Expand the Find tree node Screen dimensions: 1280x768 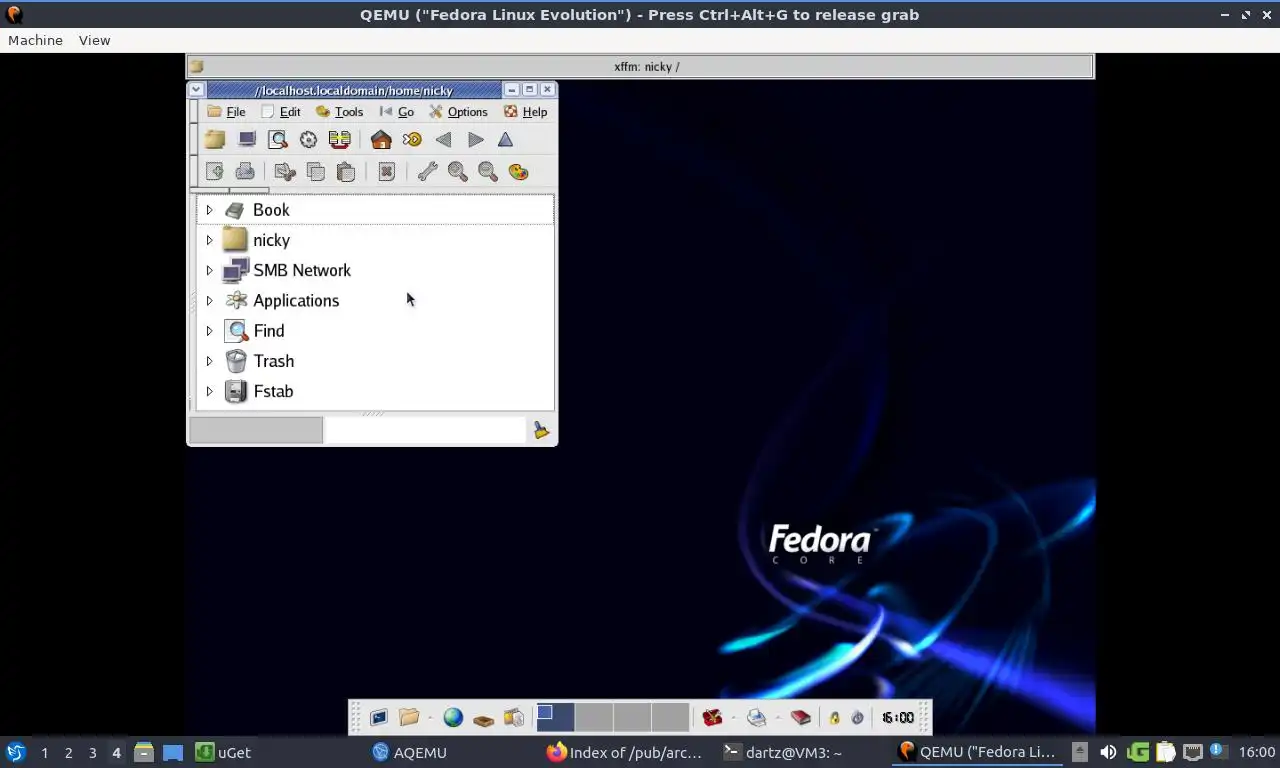[209, 331]
